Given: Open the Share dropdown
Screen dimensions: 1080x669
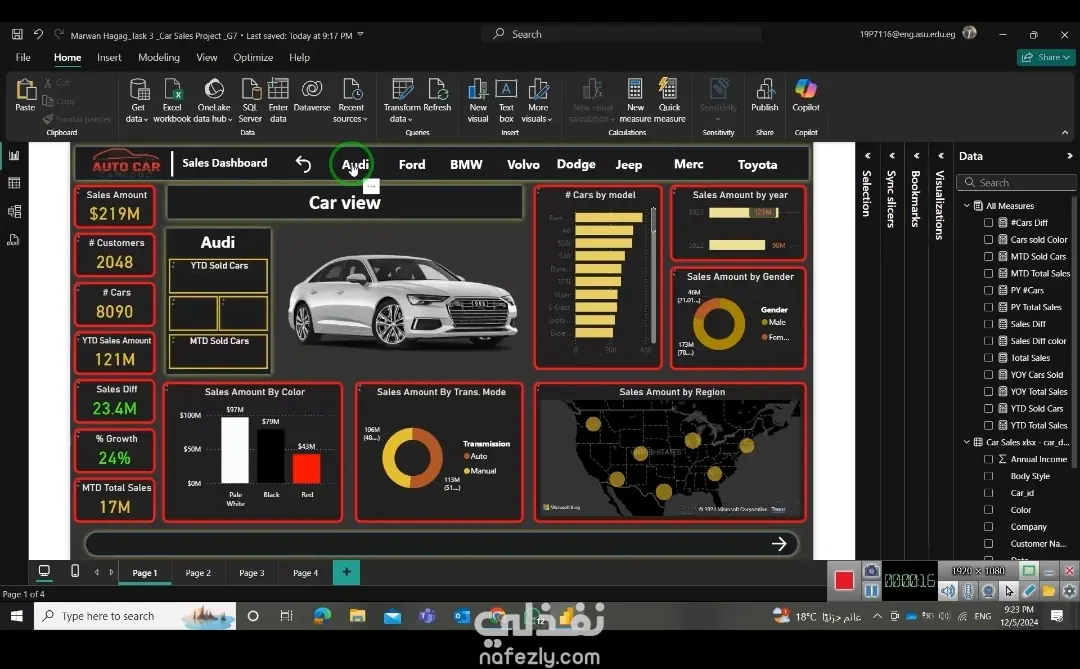Looking at the screenshot, I should tap(1046, 57).
